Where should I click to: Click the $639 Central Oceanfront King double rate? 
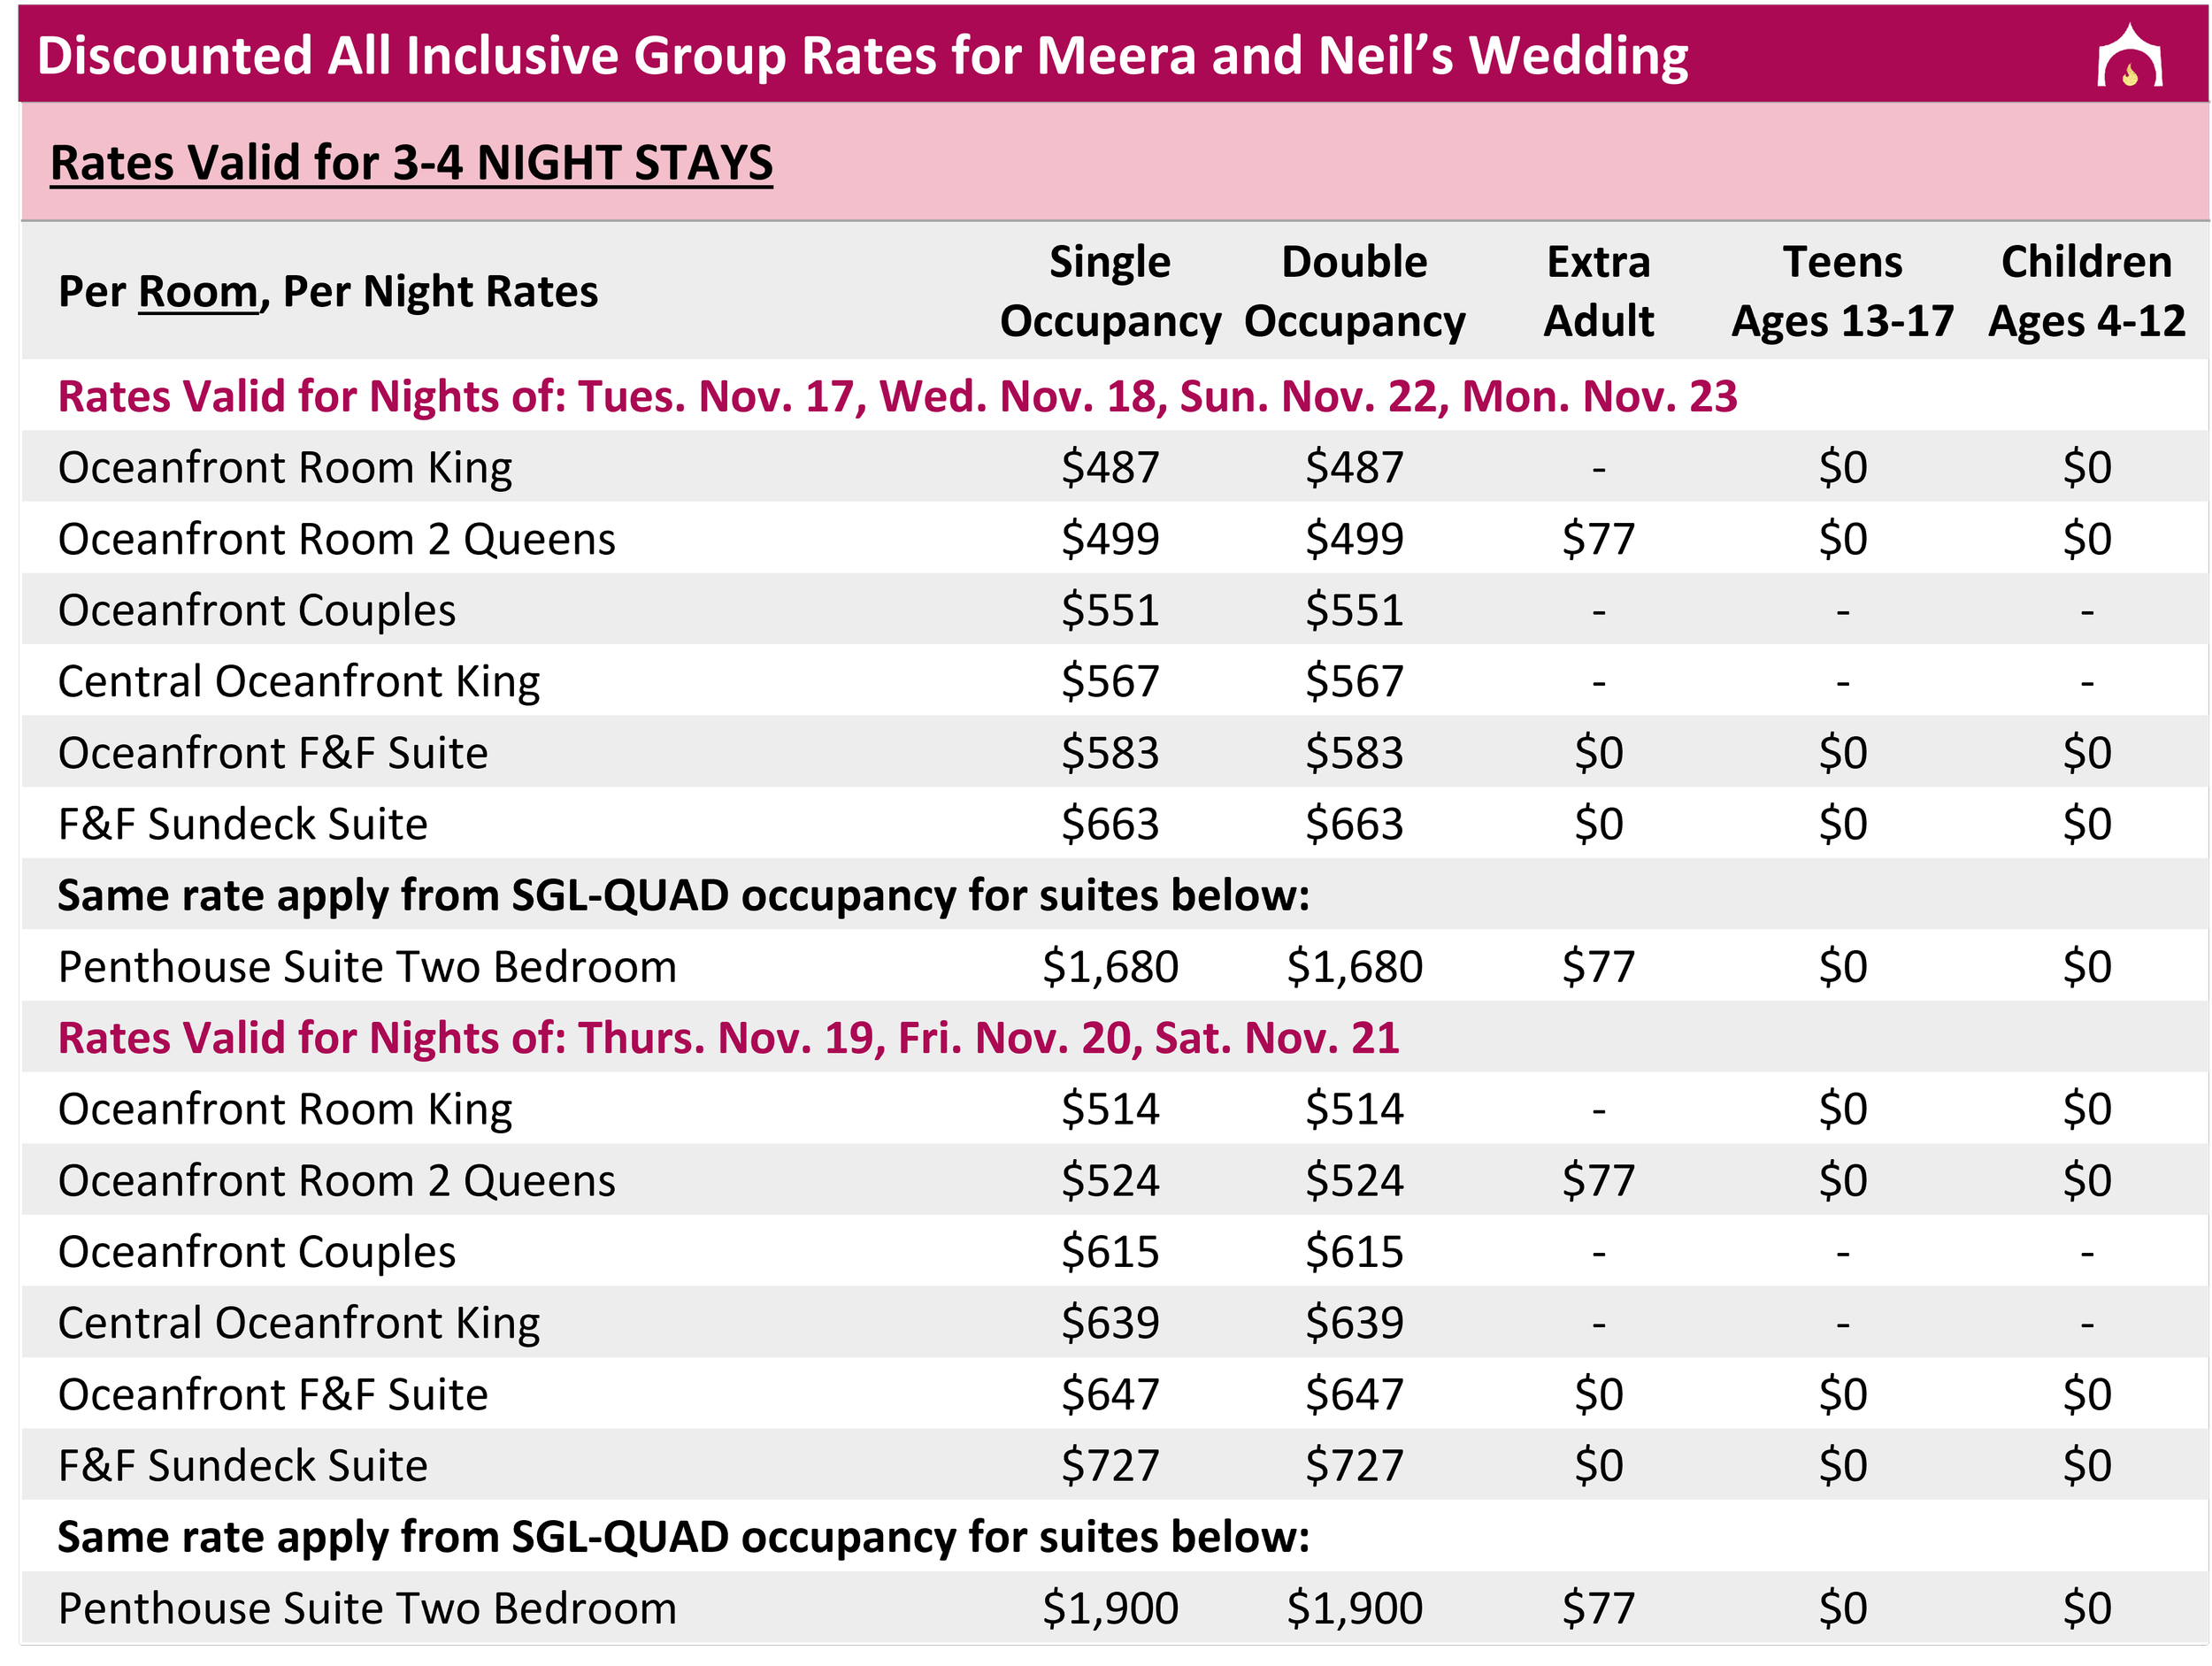[x=1354, y=1323]
